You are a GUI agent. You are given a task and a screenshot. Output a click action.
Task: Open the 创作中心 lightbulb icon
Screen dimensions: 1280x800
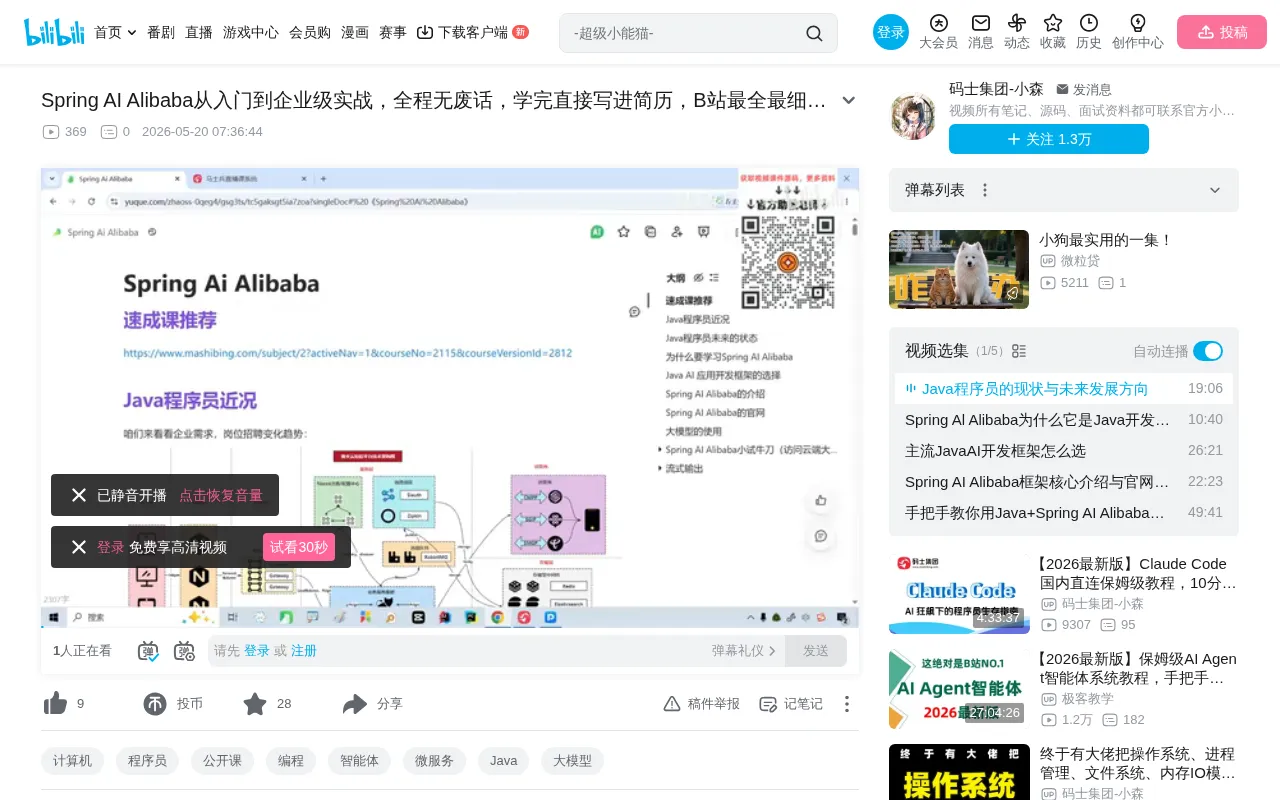tap(1138, 32)
